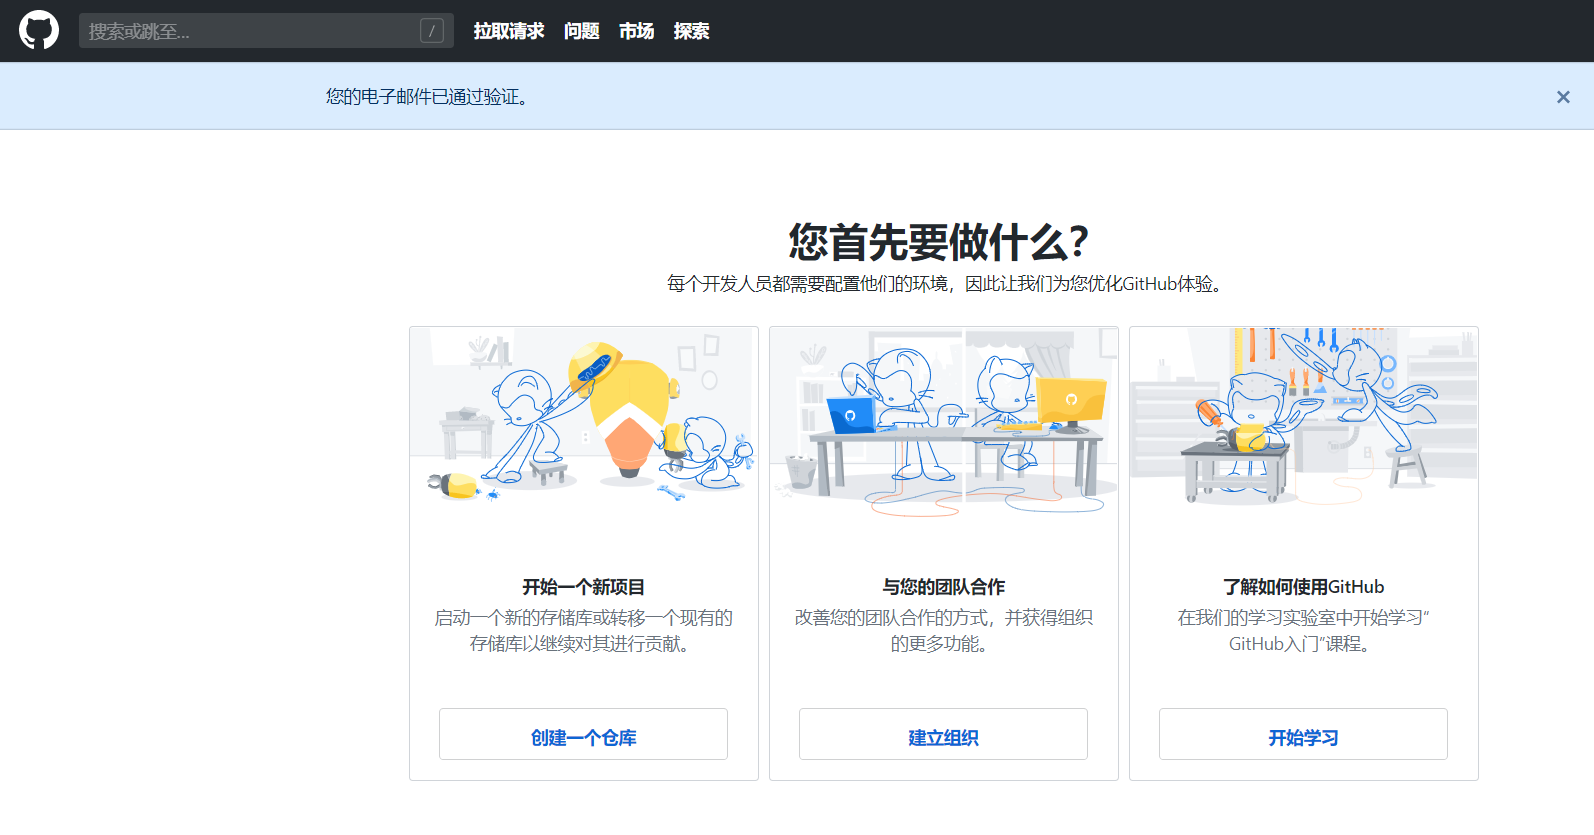
Task: Click description text 改善您的团队合作的方式
Action: pyautogui.click(x=944, y=631)
